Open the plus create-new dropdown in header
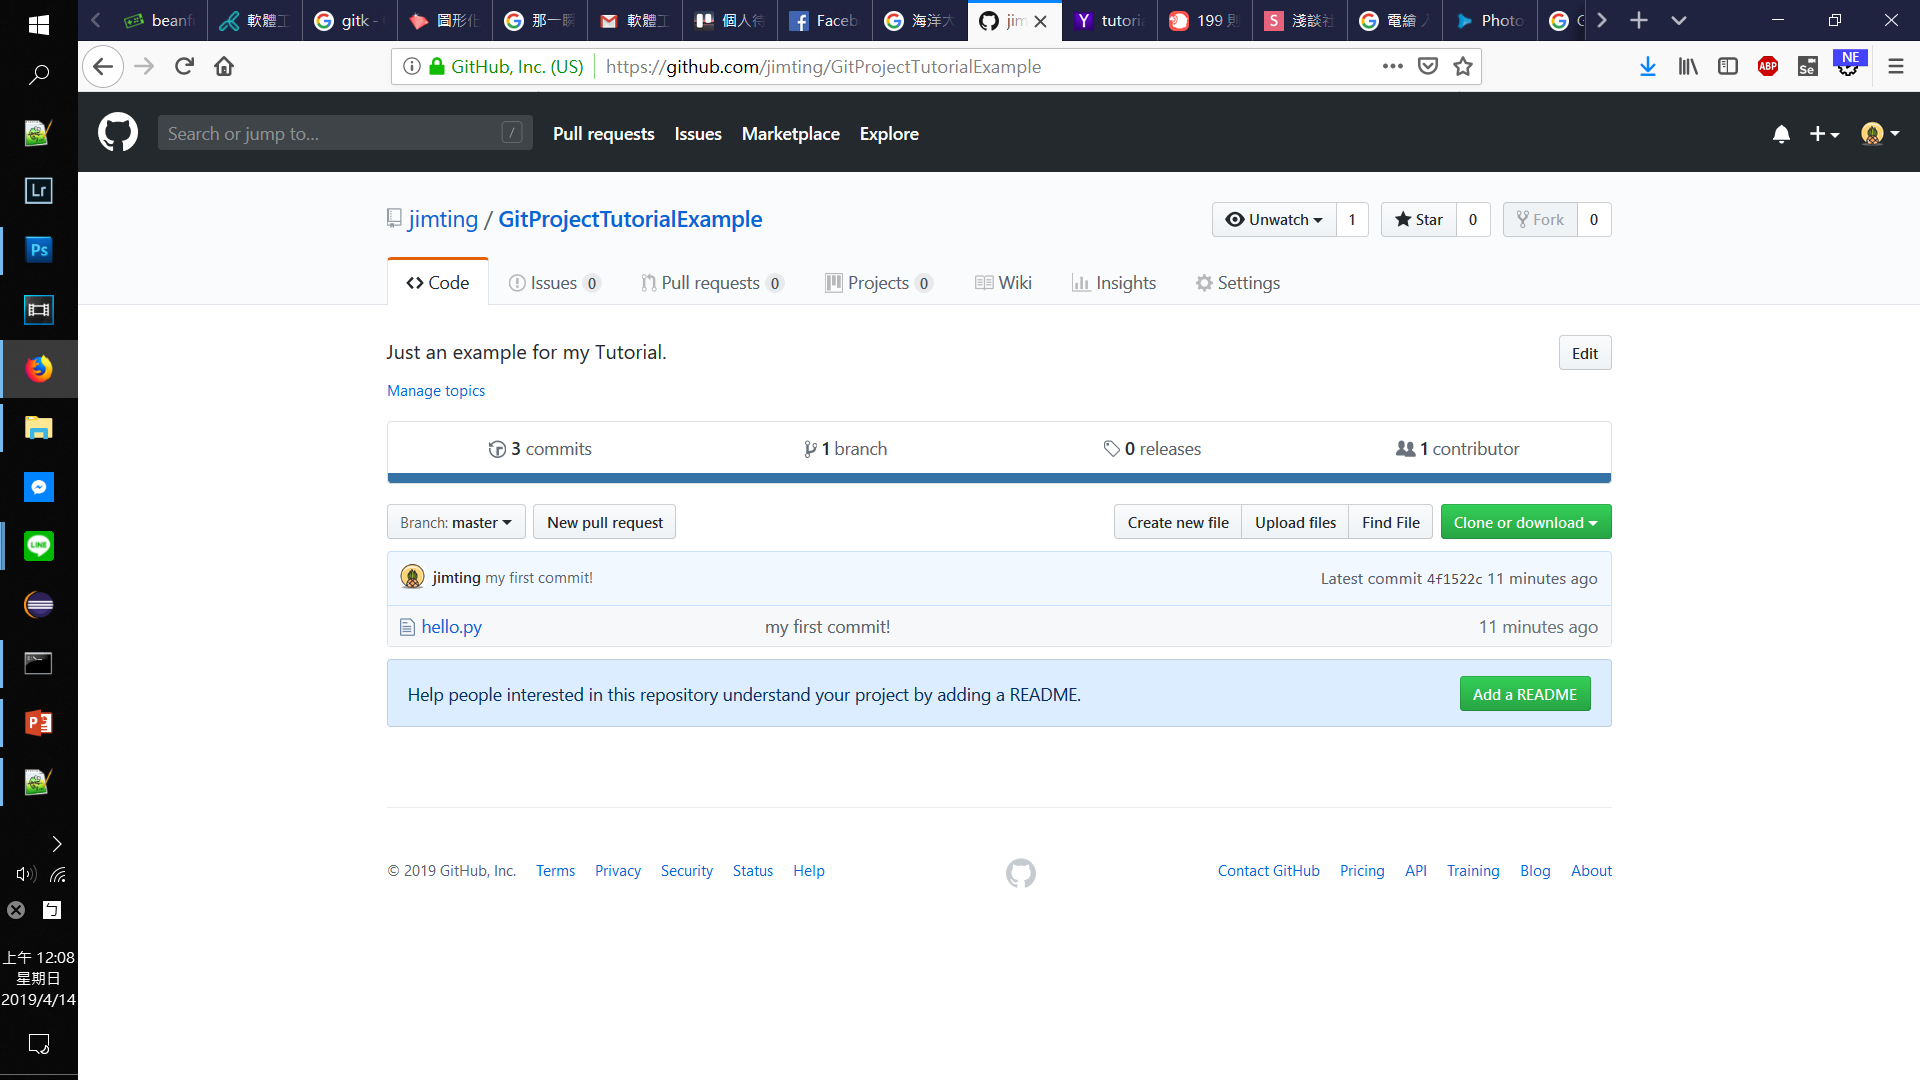Screen dimensions: 1920x1080 point(1824,134)
